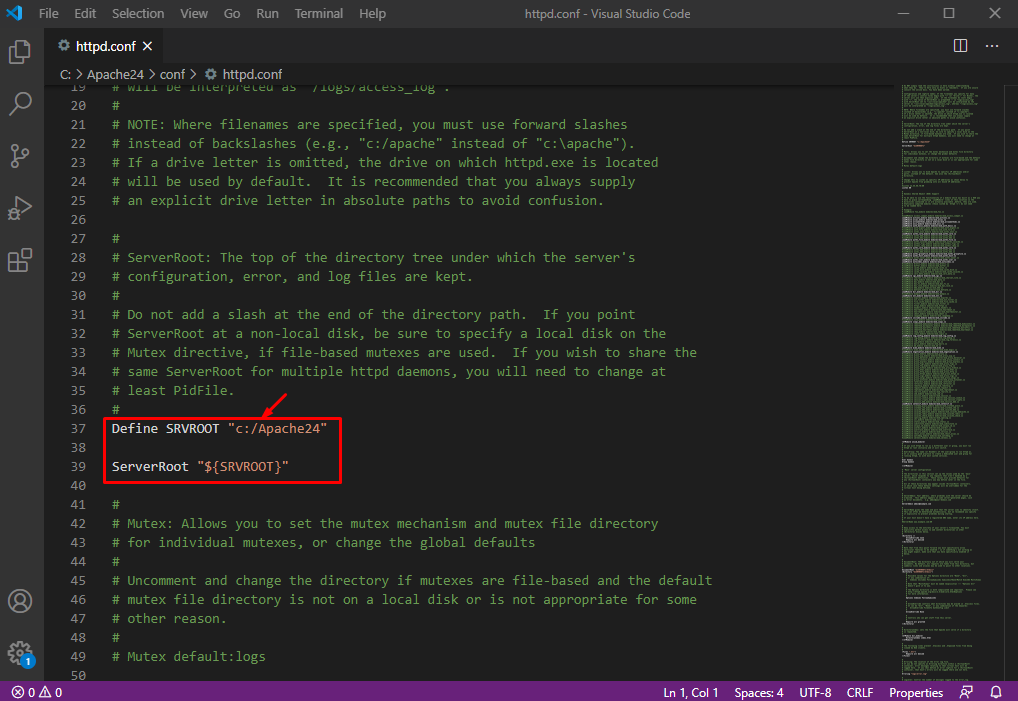1018x701 pixels.
Task: Open the File menu
Action: point(49,13)
